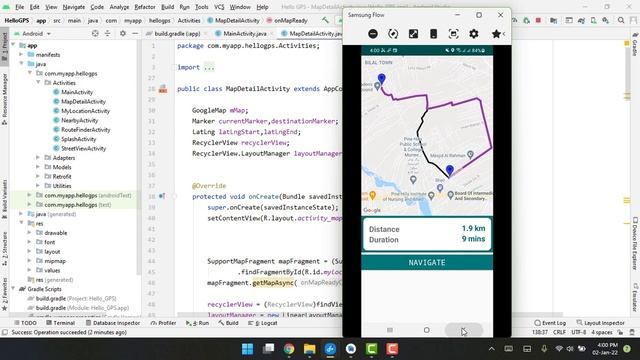Click the 4 spaces indent indicator
This screenshot has height=360, width=640.
click(x=602, y=332)
